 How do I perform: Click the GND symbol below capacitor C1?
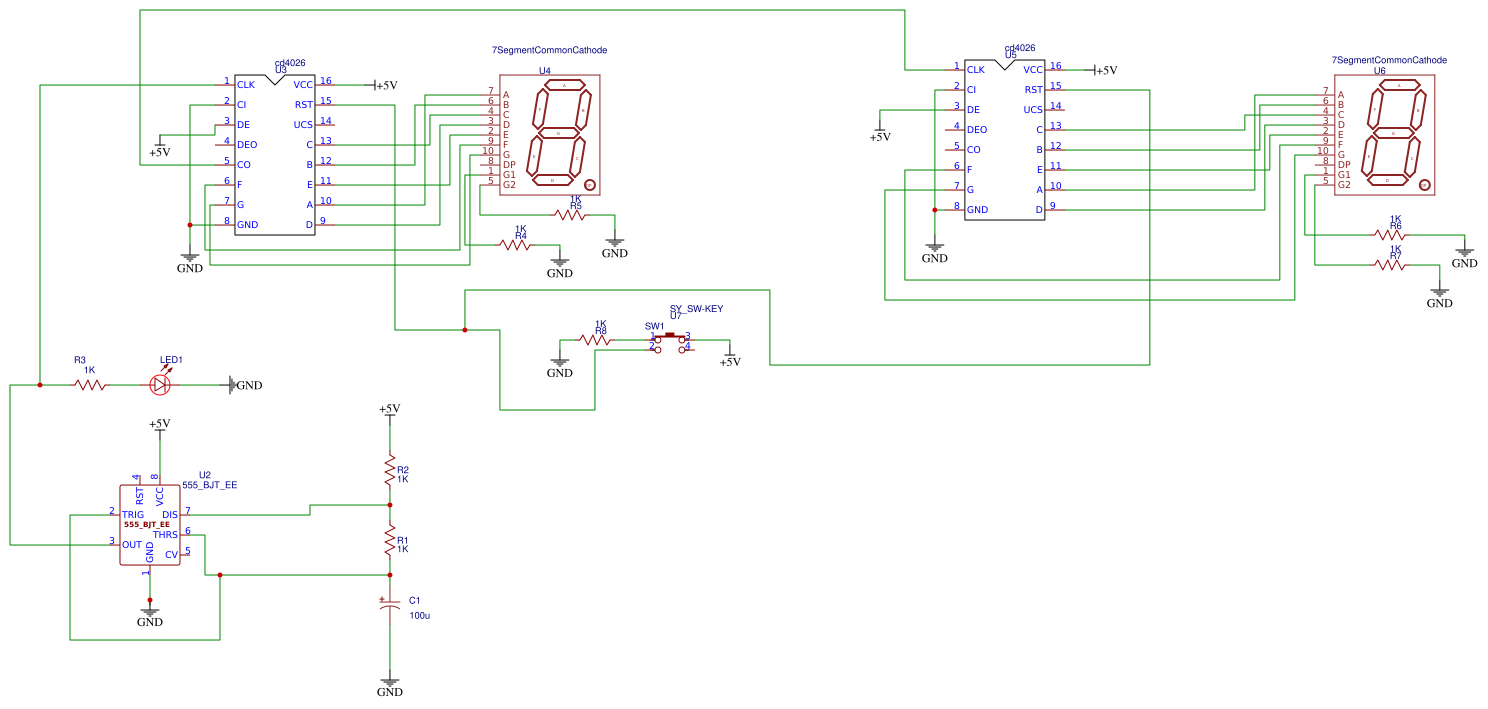pyautogui.click(x=390, y=687)
